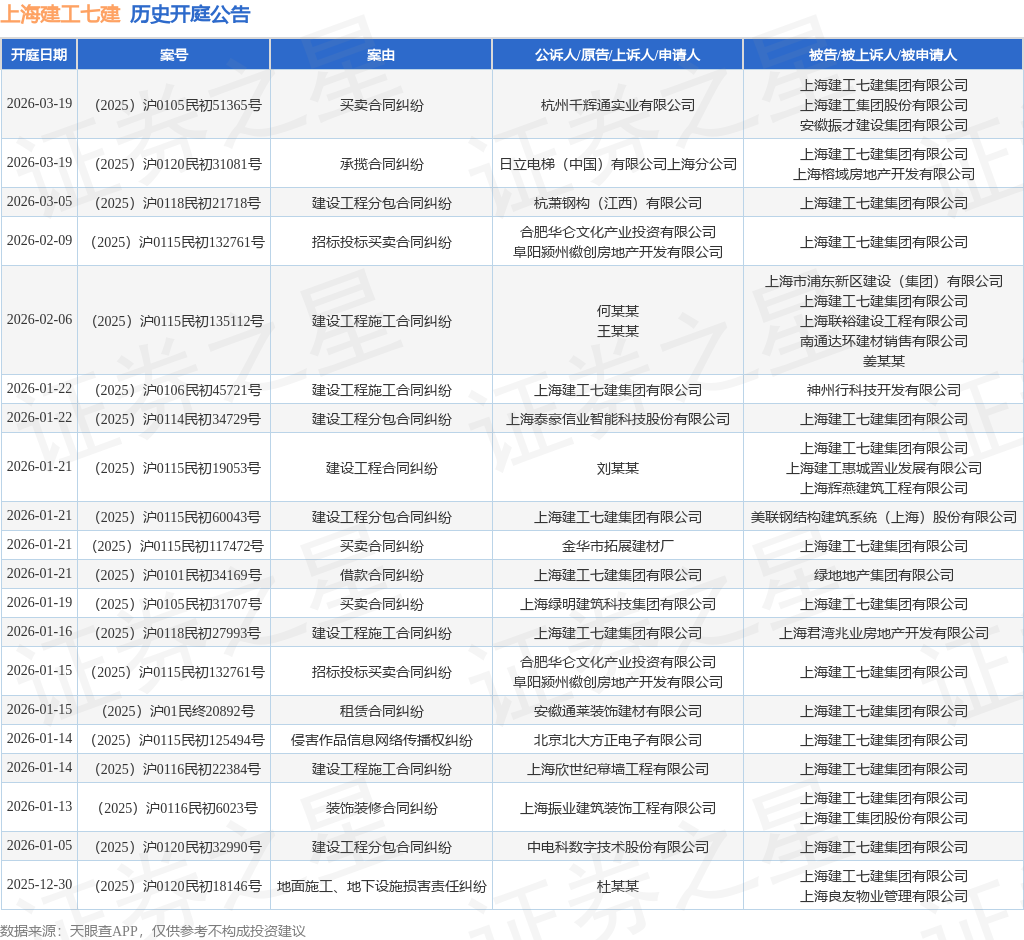Click defendant 神州行科技开发有限公司
The width and height of the screenshot is (1024, 940).
point(884,390)
